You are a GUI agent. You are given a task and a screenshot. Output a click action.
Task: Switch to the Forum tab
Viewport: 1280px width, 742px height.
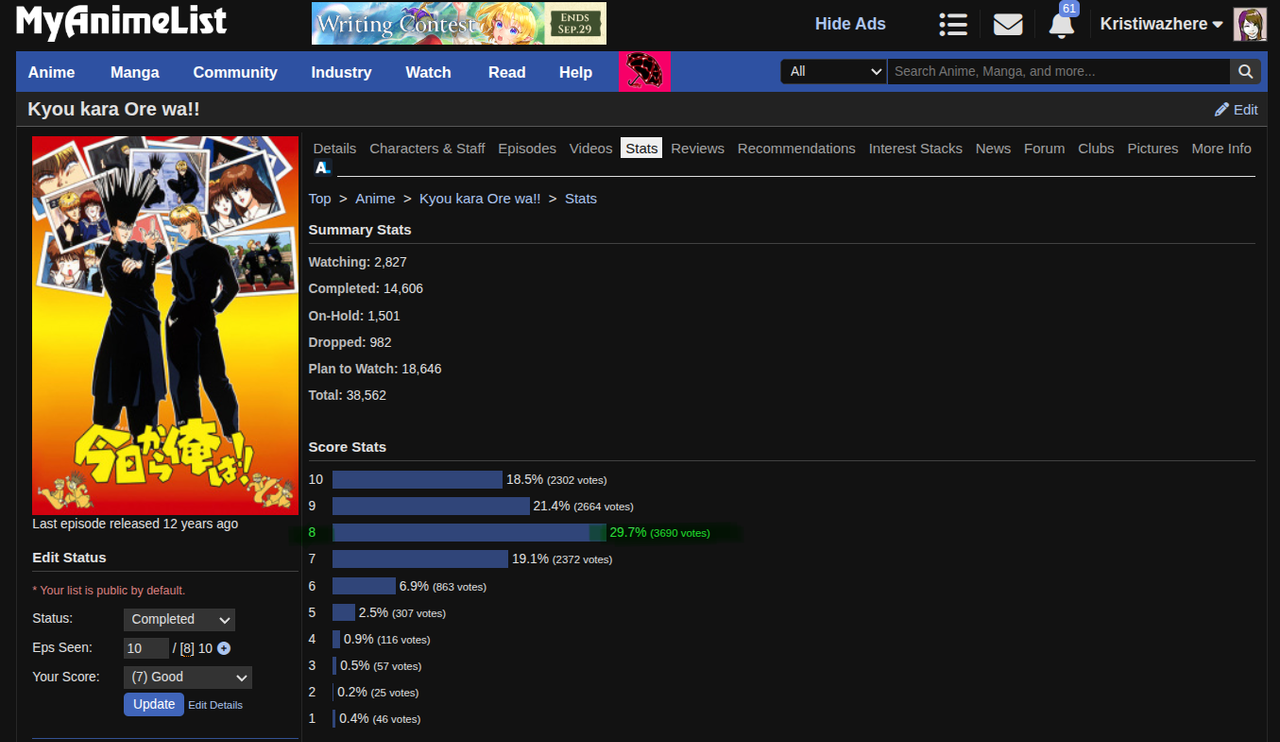click(1044, 148)
